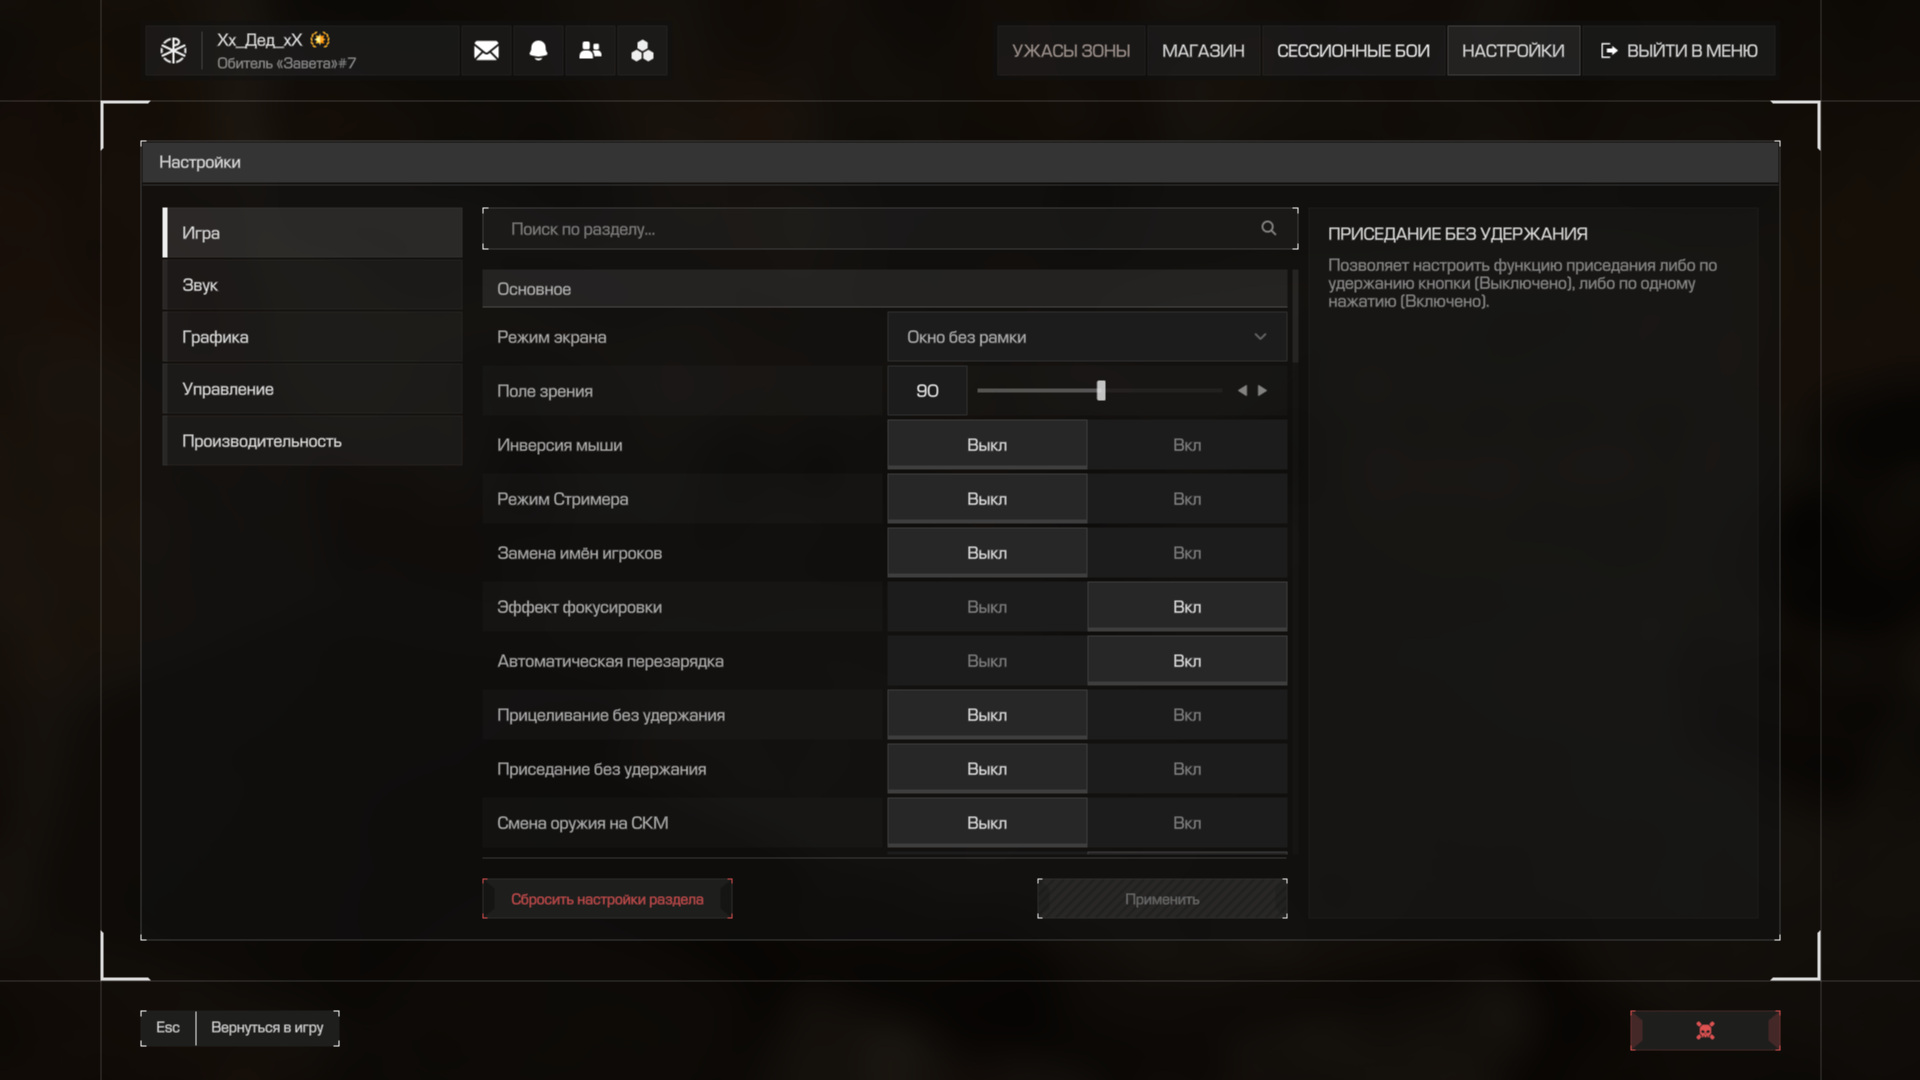Enable mouse inversion with Вкл

pyautogui.click(x=1186, y=445)
